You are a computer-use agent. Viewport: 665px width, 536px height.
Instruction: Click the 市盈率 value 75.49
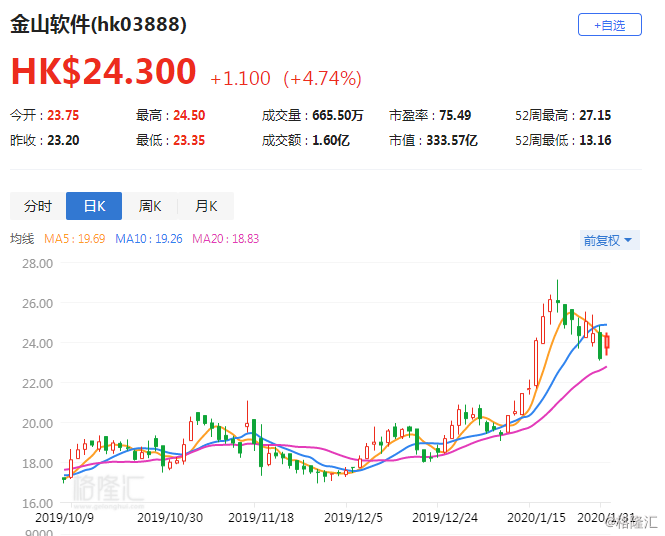pyautogui.click(x=455, y=115)
